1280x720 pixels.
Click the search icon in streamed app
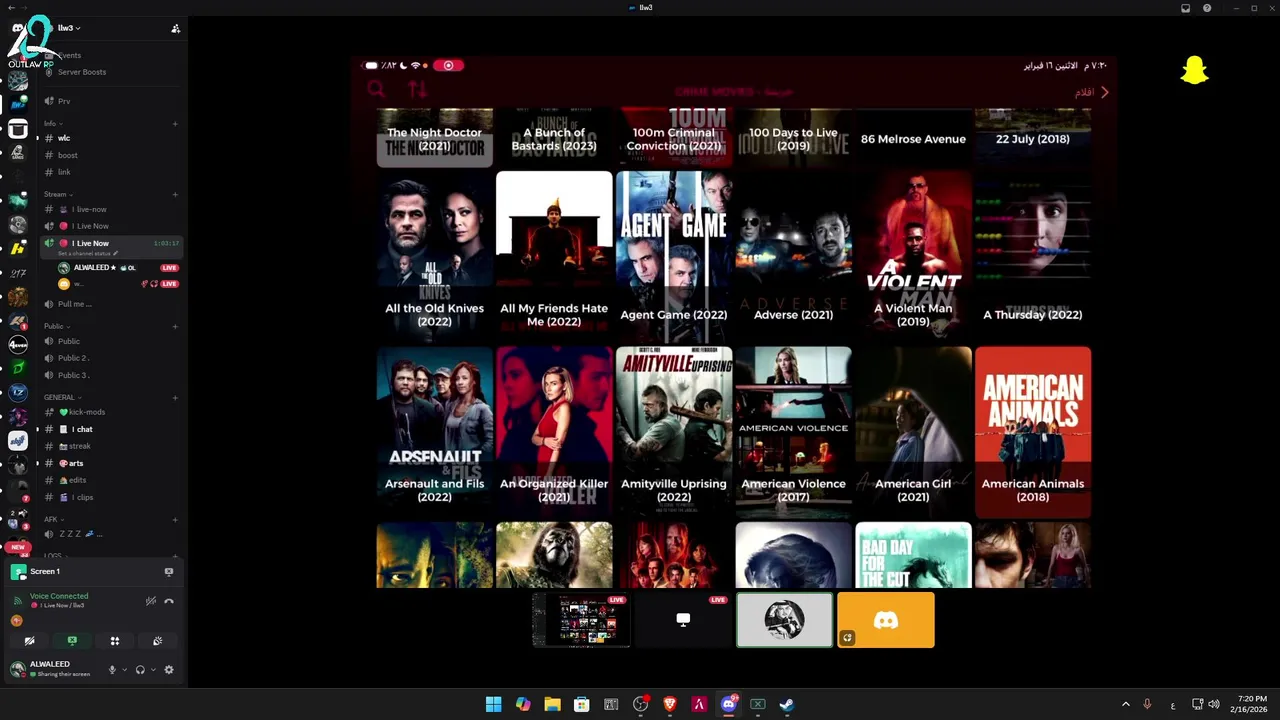click(x=376, y=90)
